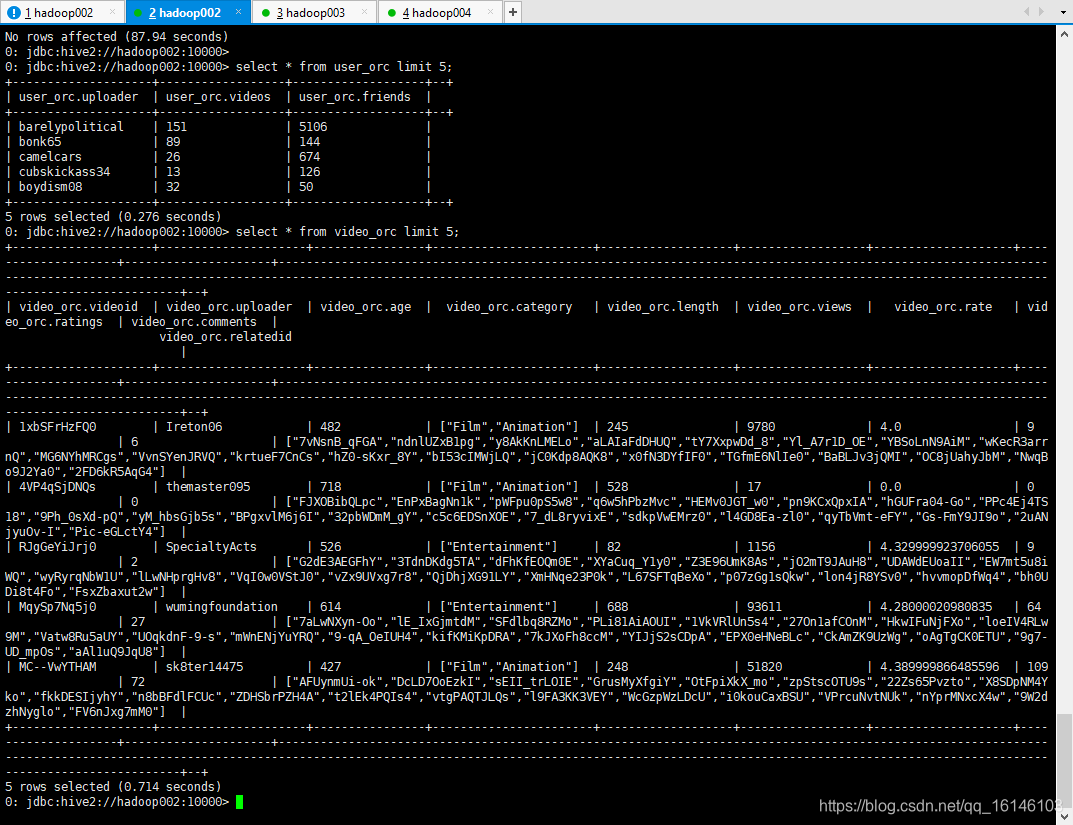Click uploader 'sk8ter14475'

(x=205, y=667)
